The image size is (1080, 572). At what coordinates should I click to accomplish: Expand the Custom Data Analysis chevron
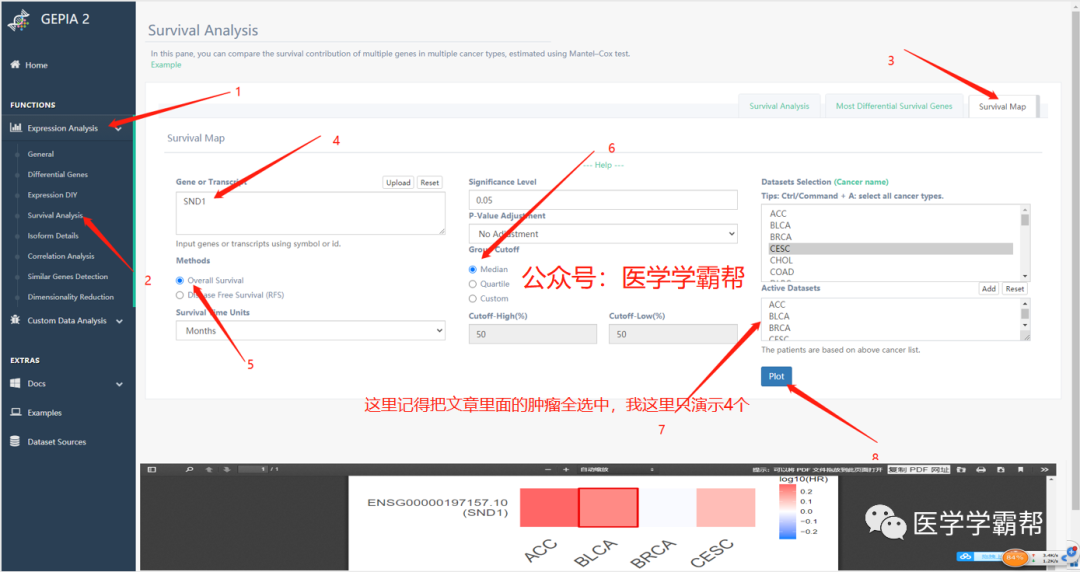coord(119,321)
